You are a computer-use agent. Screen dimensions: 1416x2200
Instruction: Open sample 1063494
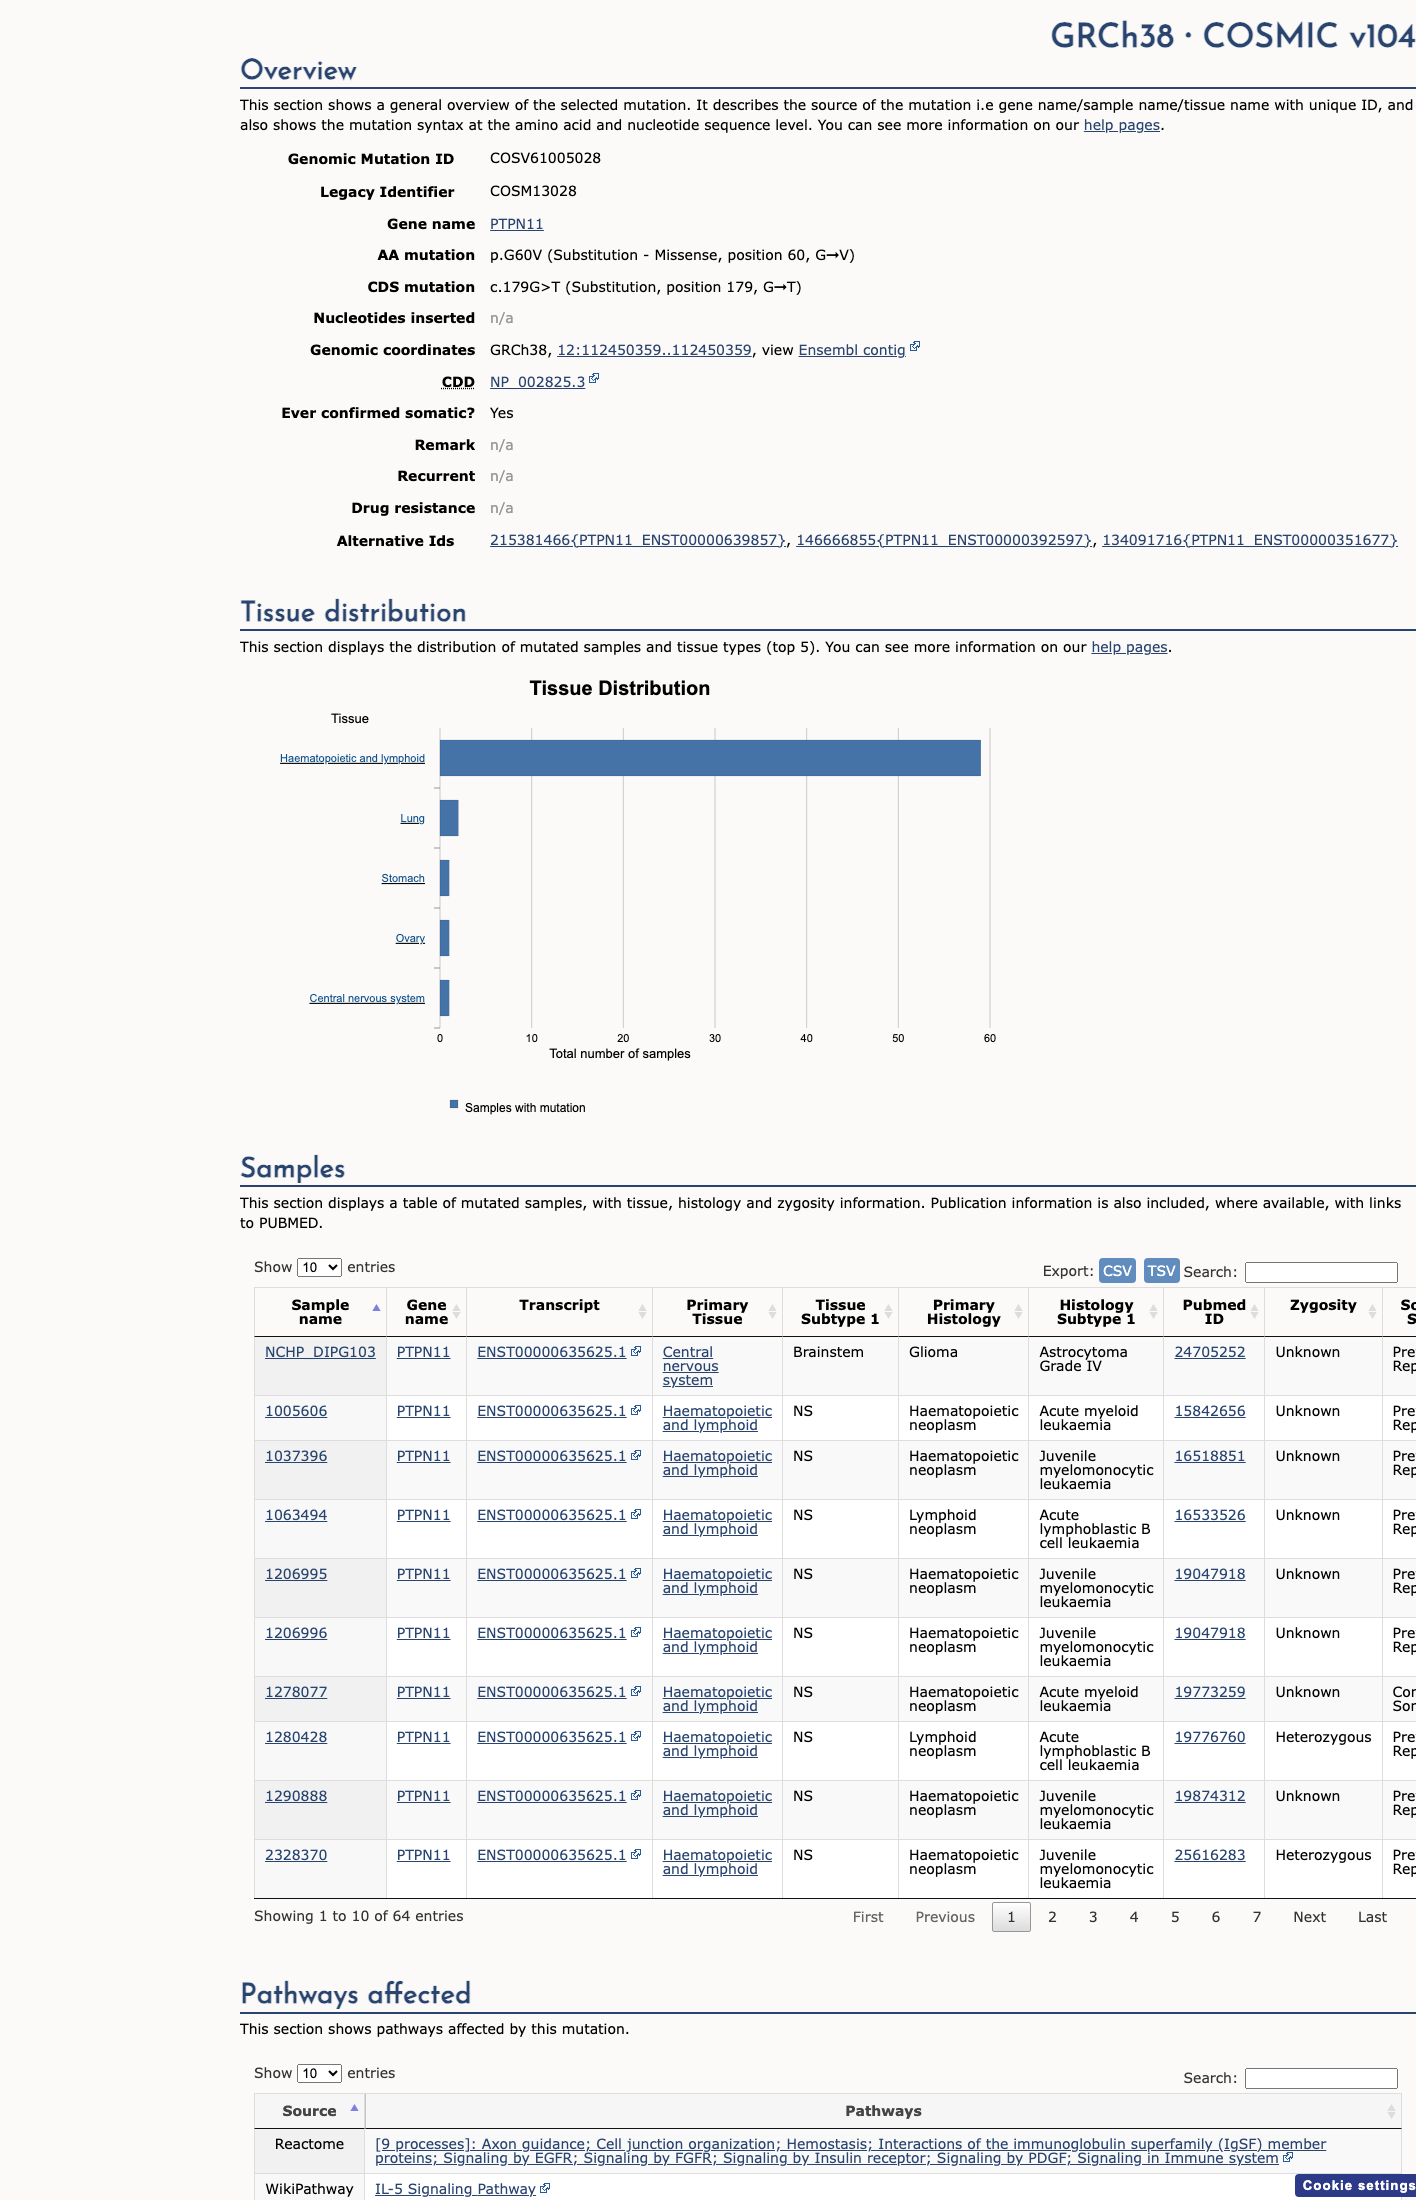pos(296,1515)
